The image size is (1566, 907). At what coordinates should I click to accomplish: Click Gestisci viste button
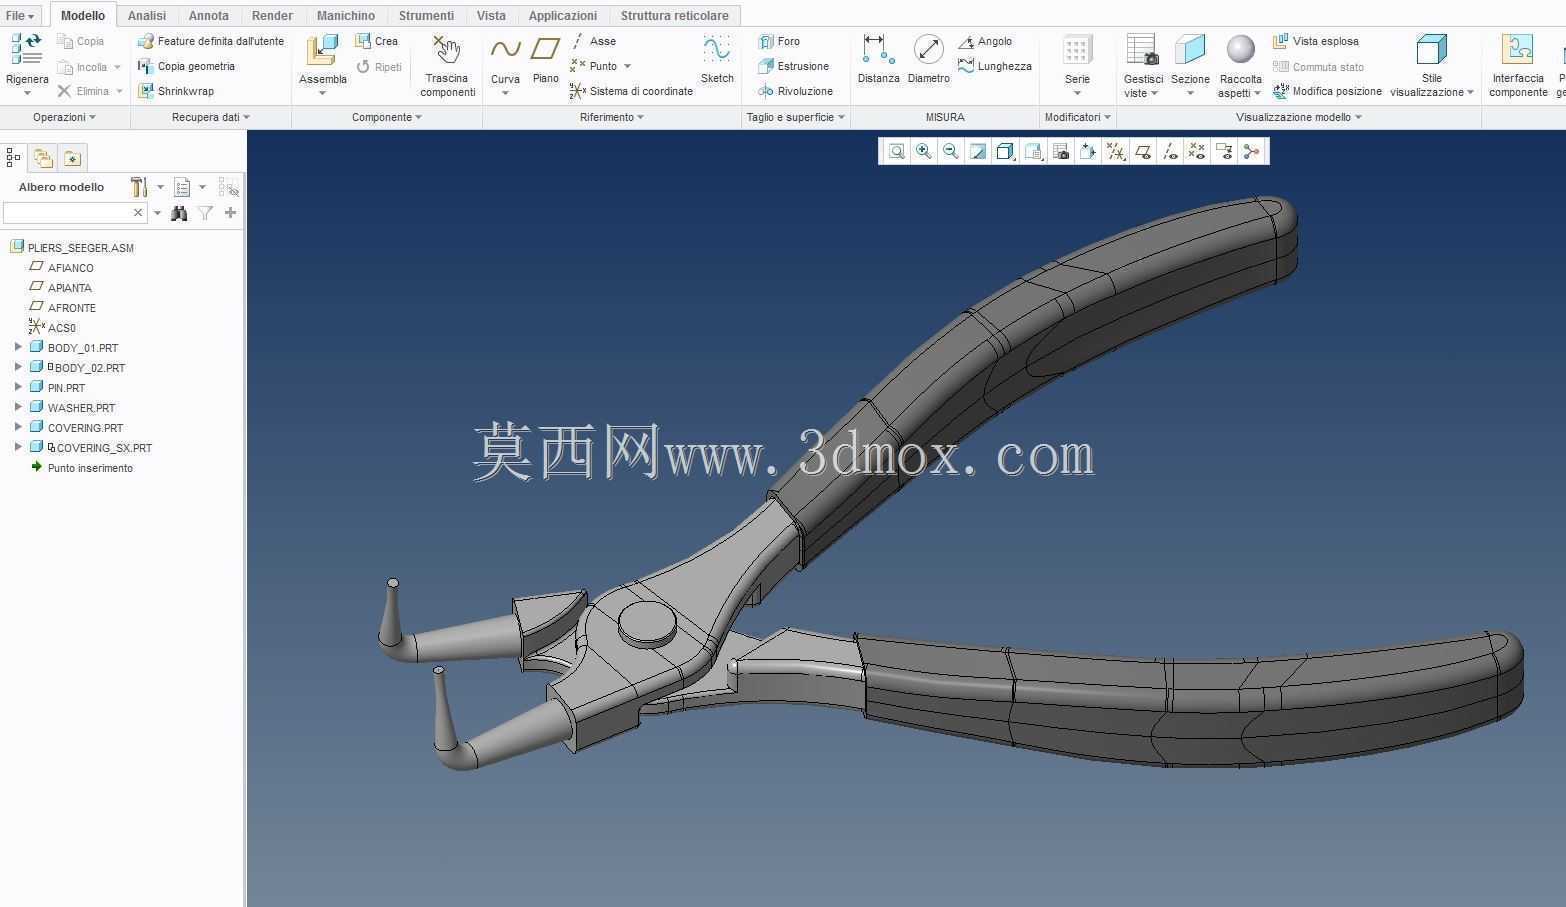pos(1143,66)
